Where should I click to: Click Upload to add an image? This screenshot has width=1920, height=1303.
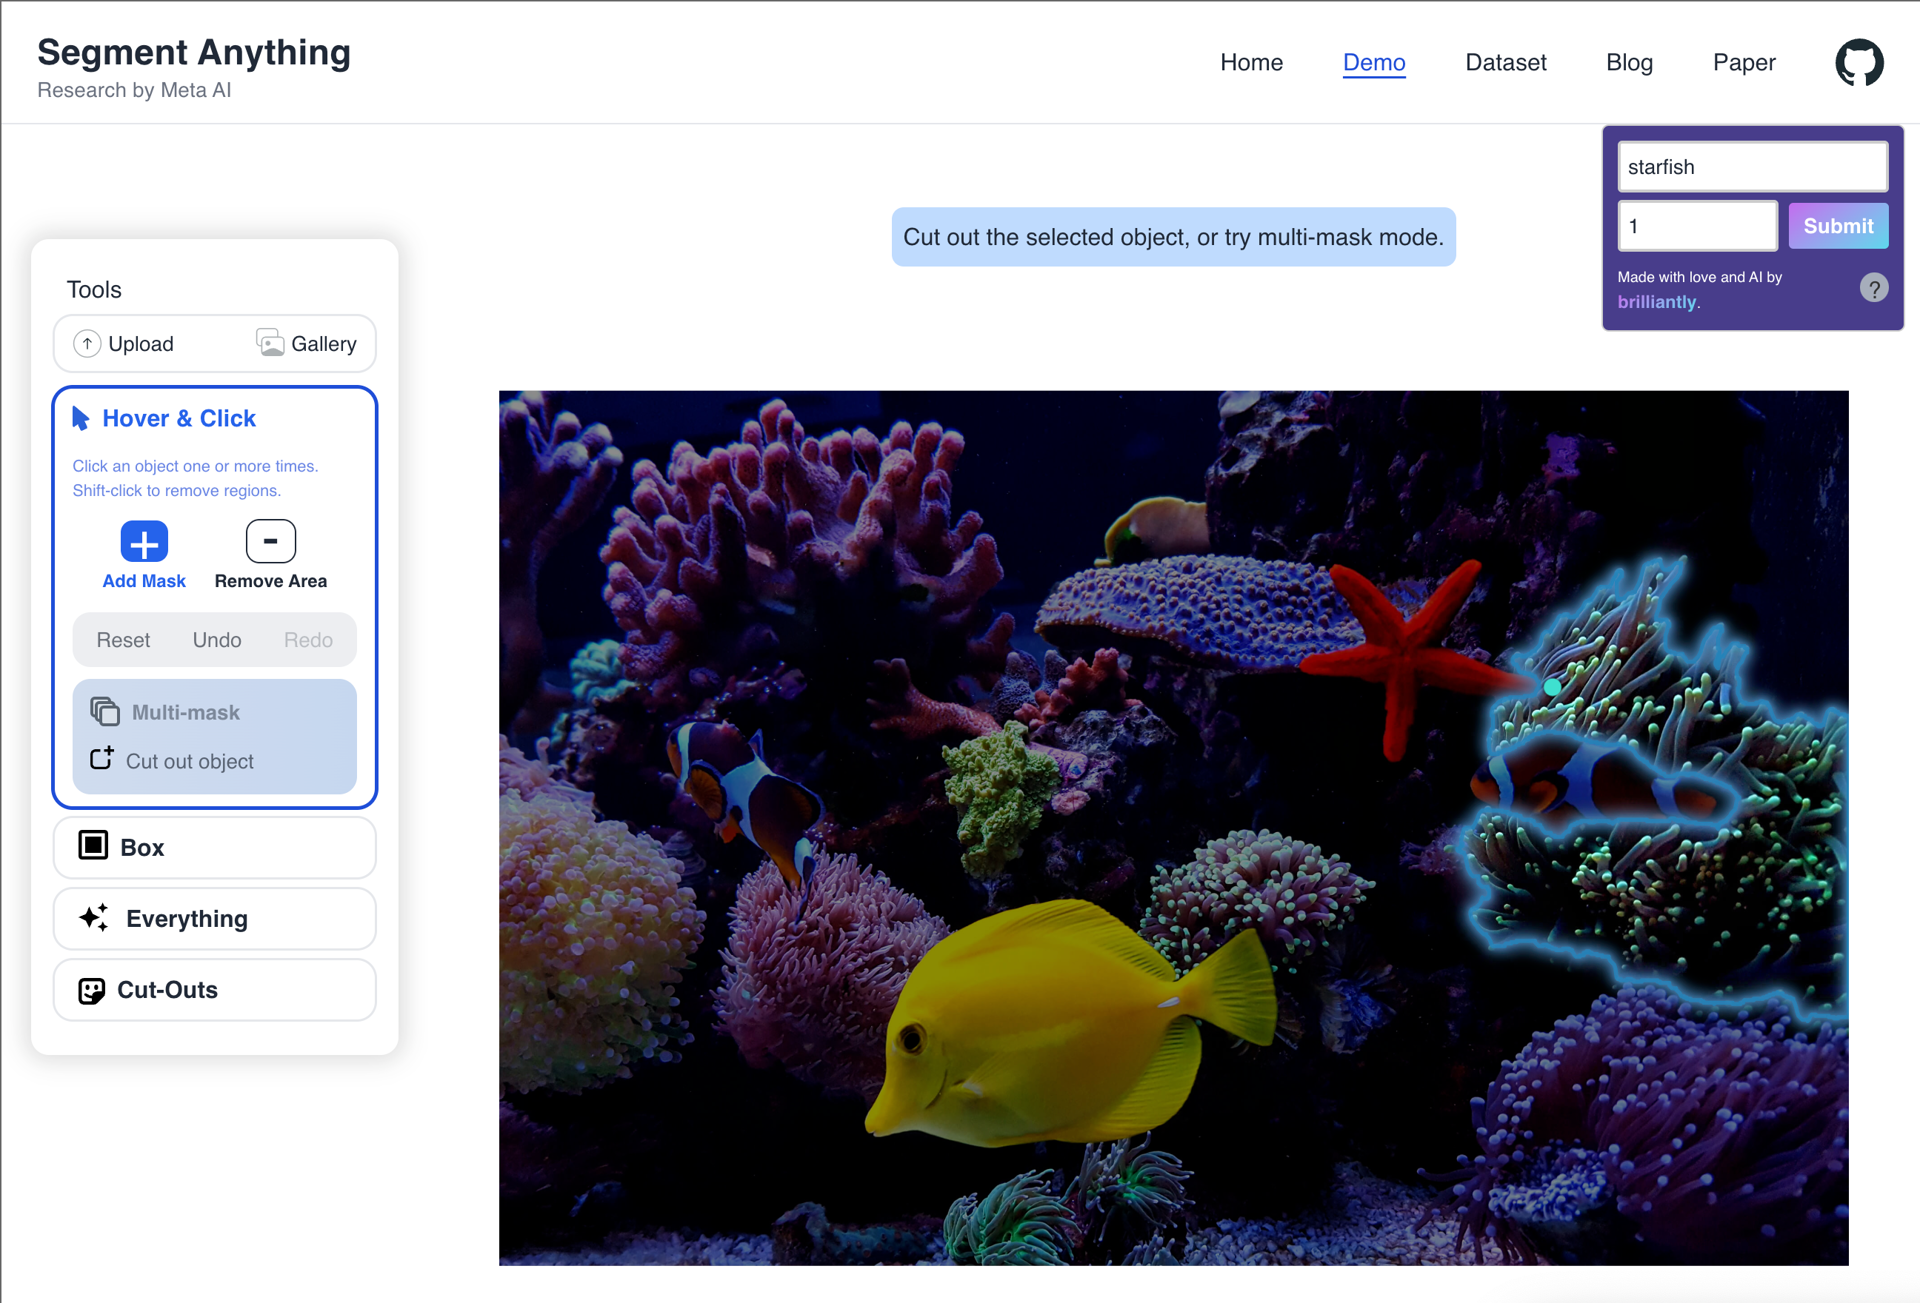coord(124,344)
